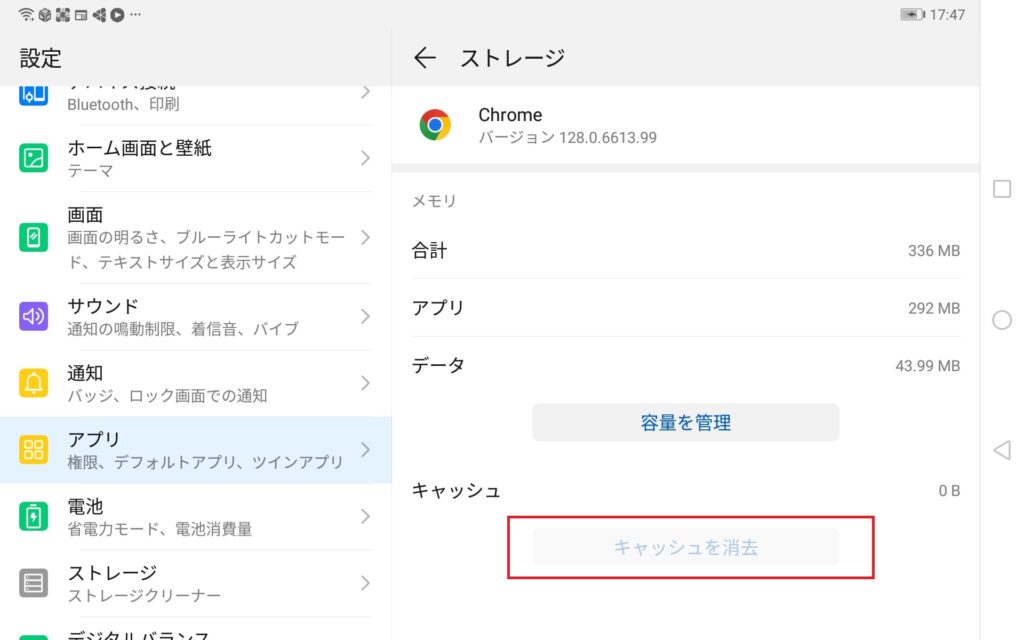Screen dimensions: 1024x640
Task: Tap the green 画面 display icon
Action: (x=33, y=237)
